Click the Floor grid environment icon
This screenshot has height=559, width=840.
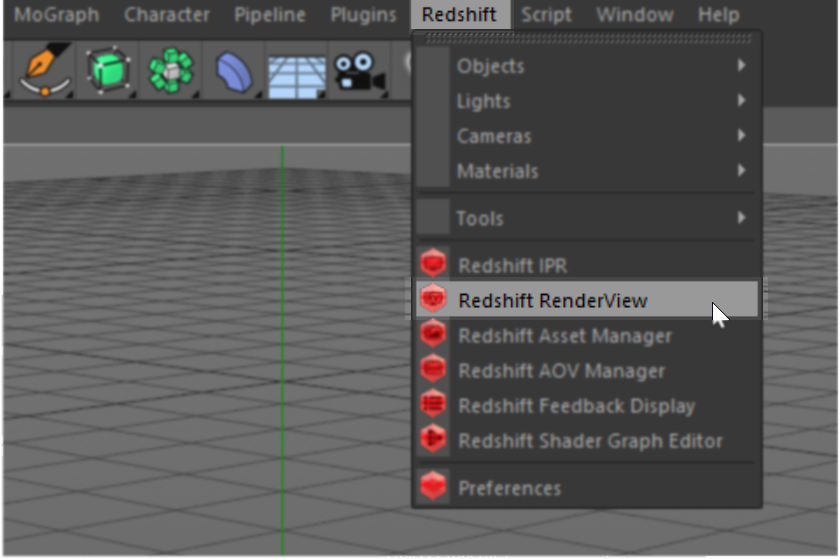click(297, 77)
